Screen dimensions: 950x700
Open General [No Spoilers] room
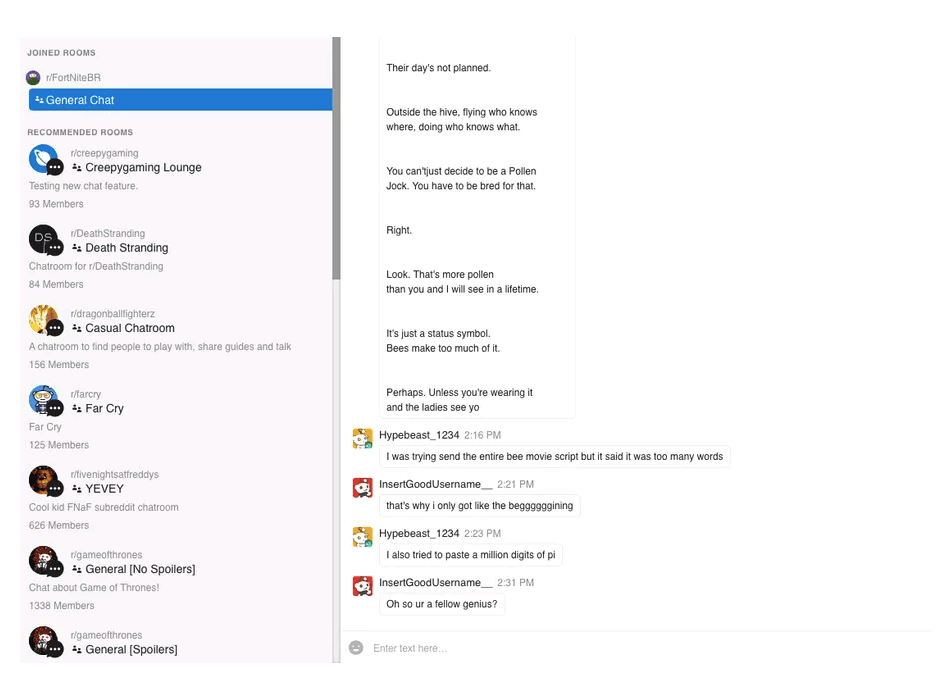[140, 569]
